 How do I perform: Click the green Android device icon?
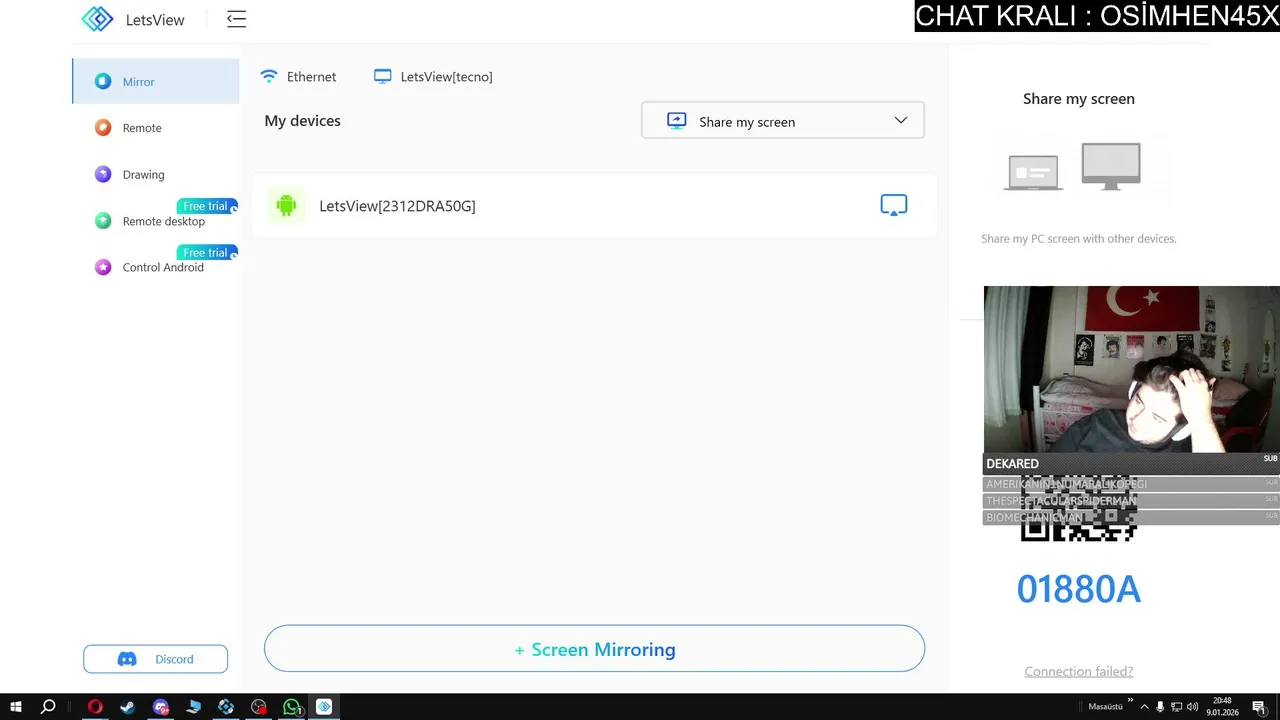tap(286, 205)
